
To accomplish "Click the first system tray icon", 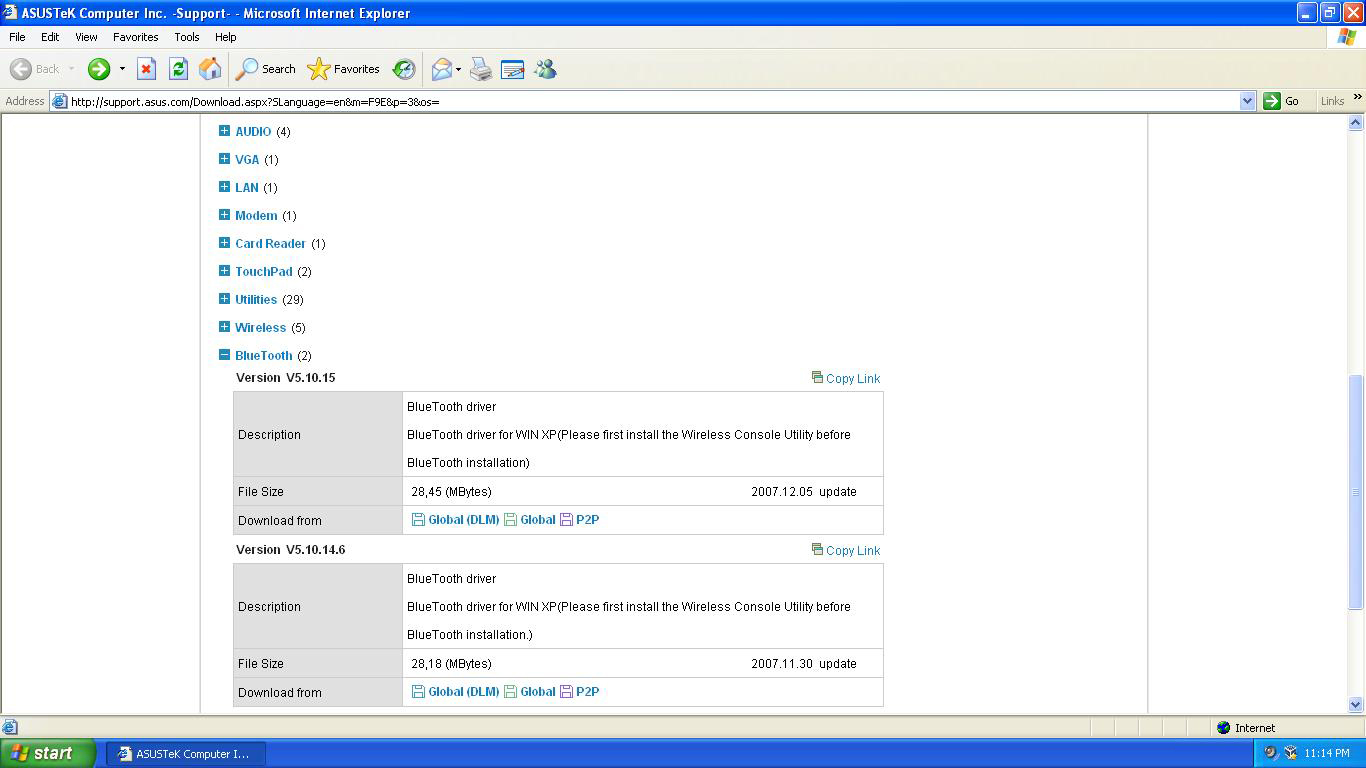I will [x=1270, y=754].
